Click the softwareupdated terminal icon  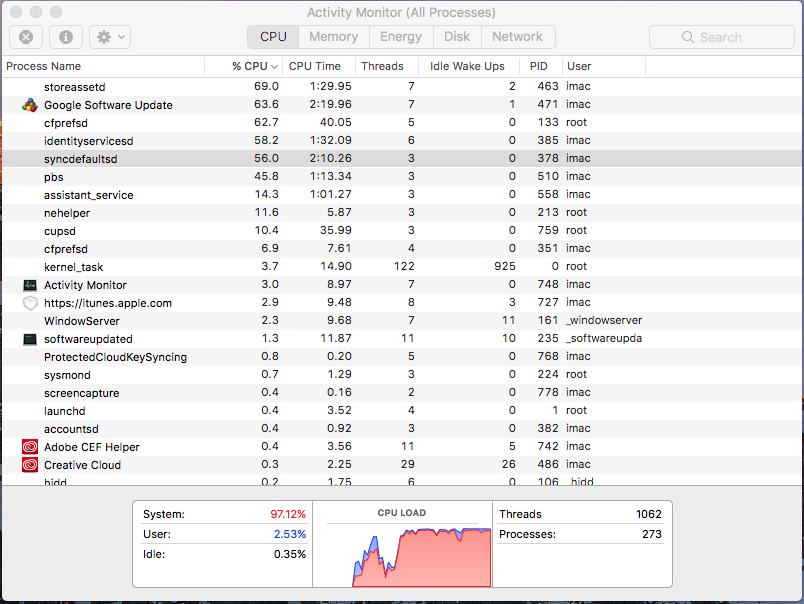click(x=30, y=339)
